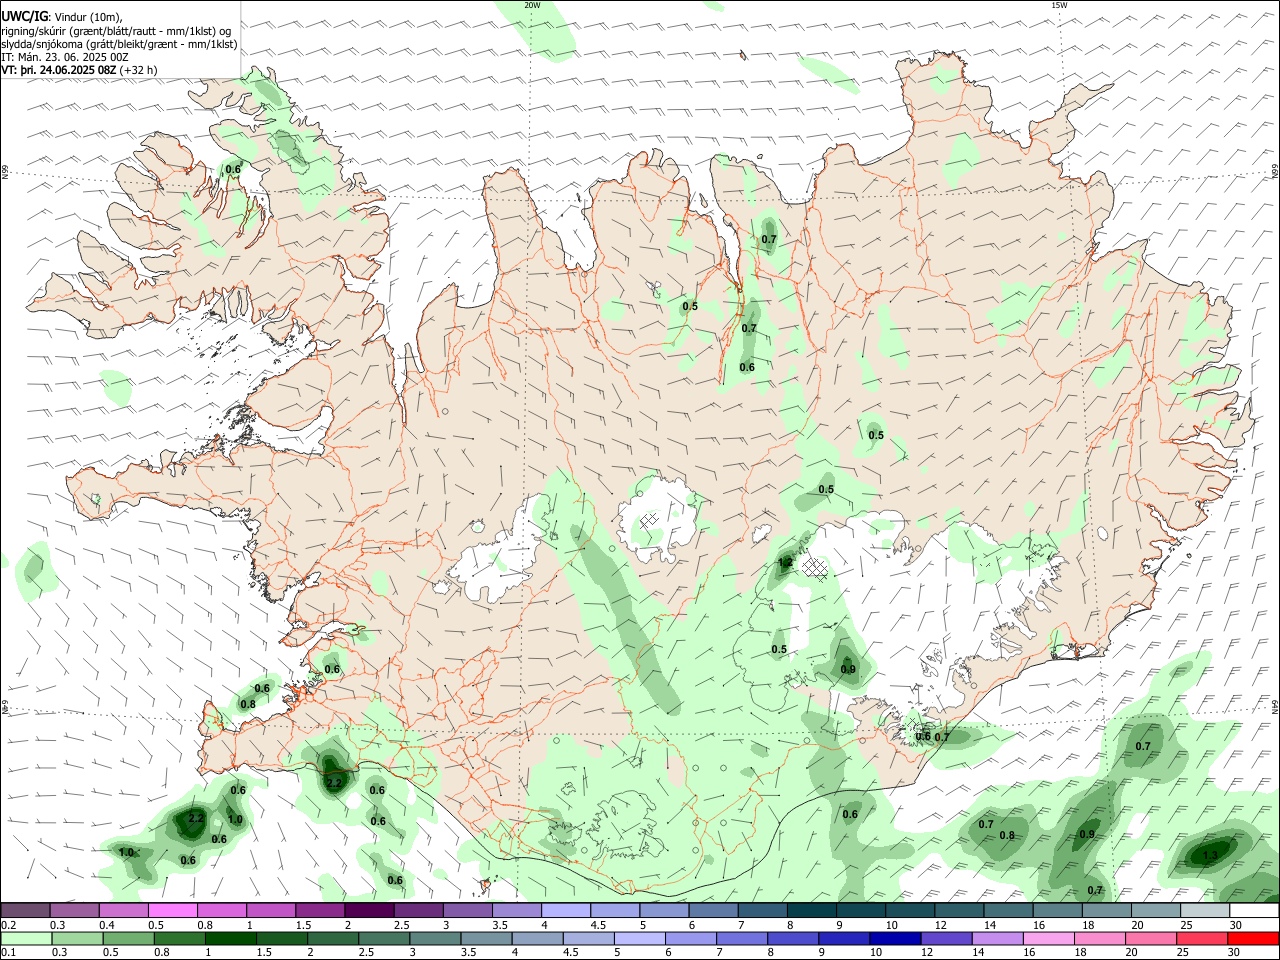Click the 14–16 teal-grey snow swatch
The image size is (1280, 960).
[x=1008, y=911]
